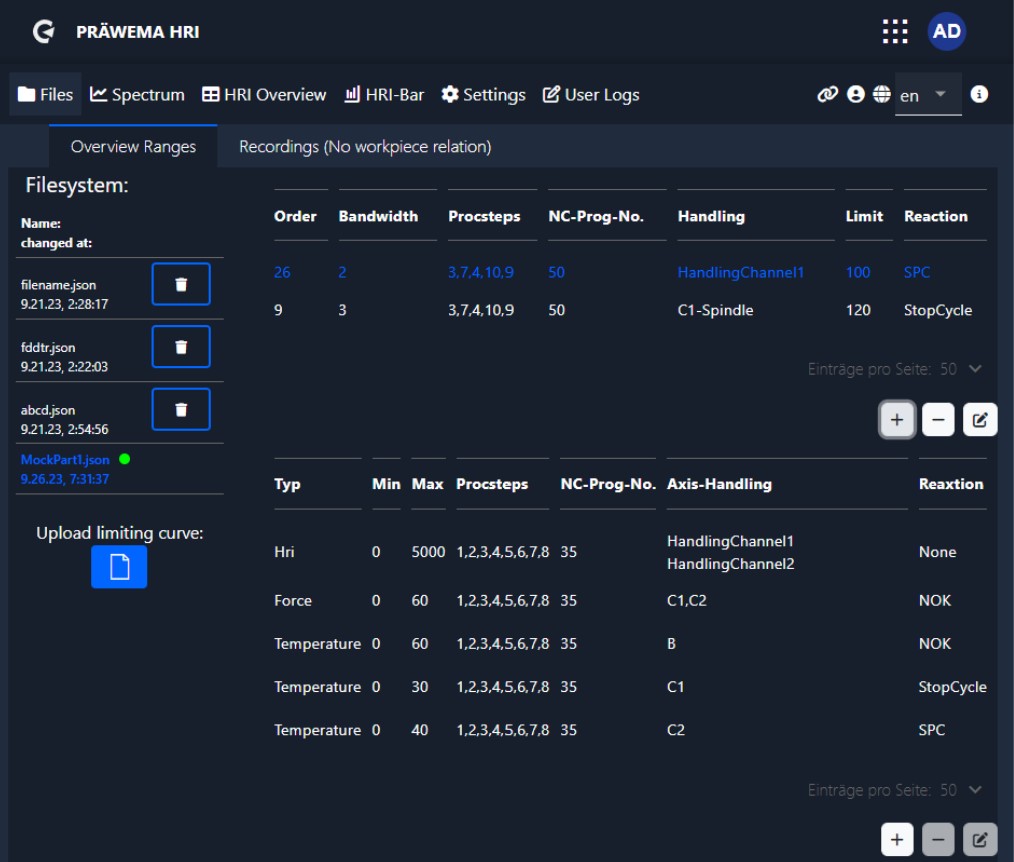Click the globe language icon
This screenshot has width=1014, height=862.
tap(881, 94)
